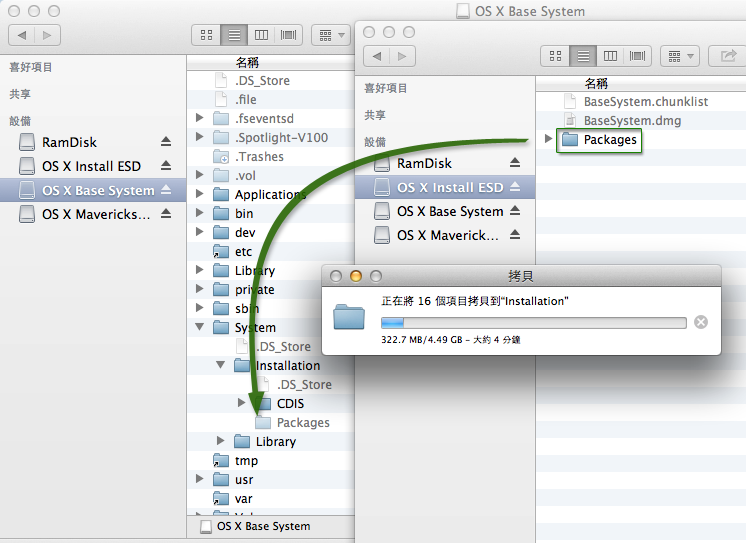Screen dimensions: 746x543
Task: Select top-level .DS_Store file
Action: pos(271,80)
